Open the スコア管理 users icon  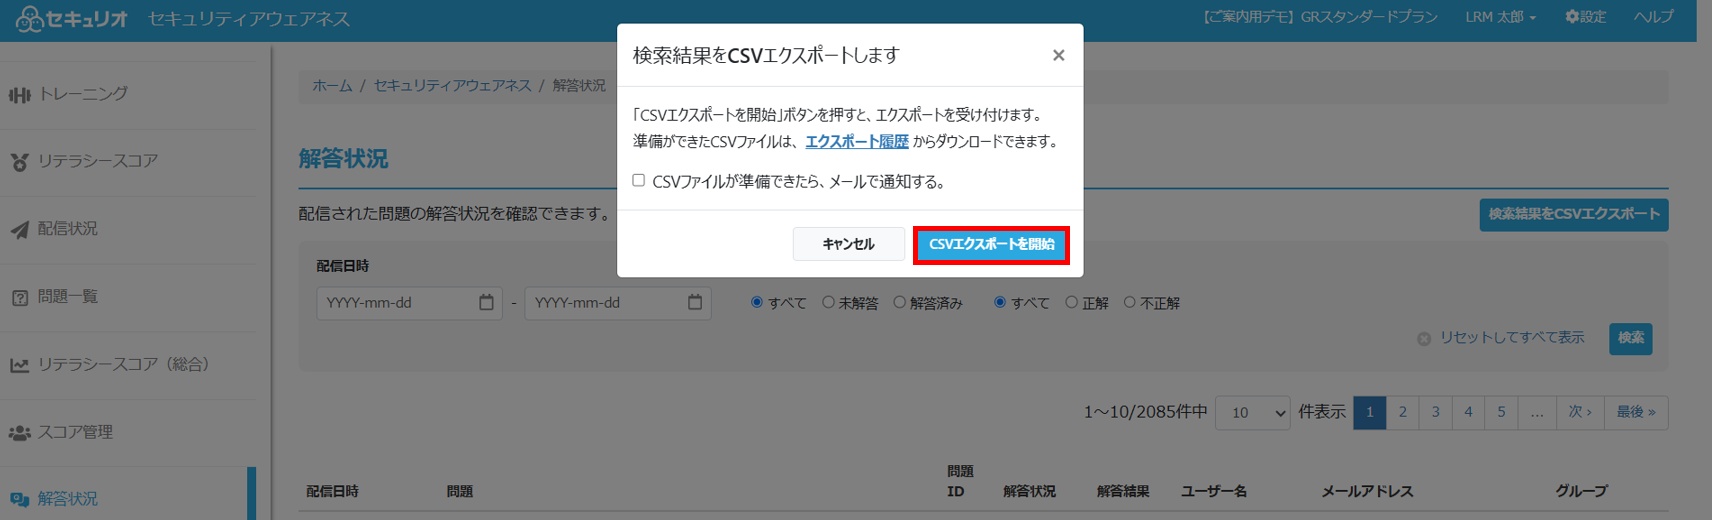(x=20, y=433)
